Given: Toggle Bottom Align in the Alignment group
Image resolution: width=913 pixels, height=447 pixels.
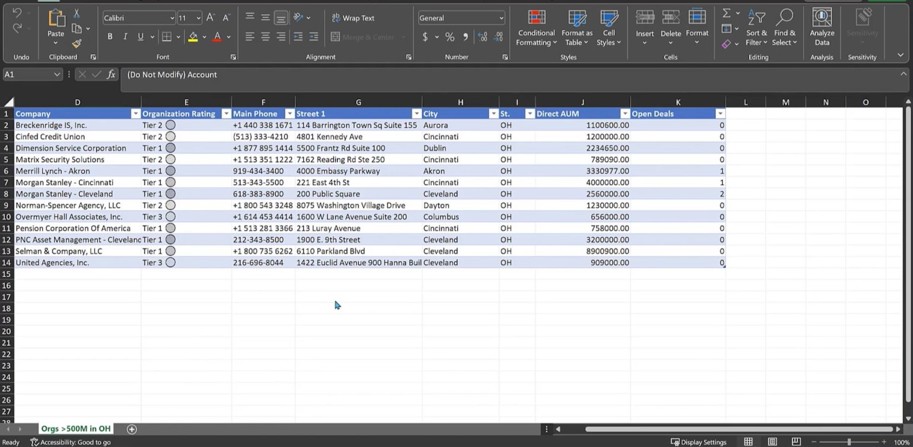Looking at the screenshot, I should pyautogui.click(x=281, y=17).
